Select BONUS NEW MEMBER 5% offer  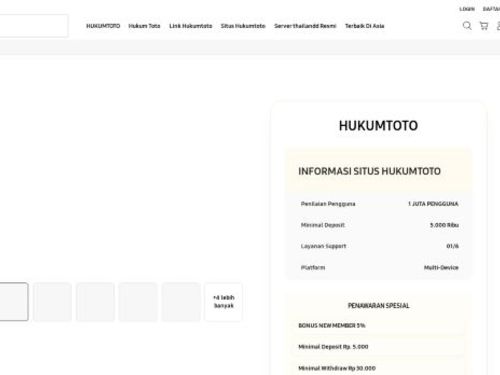coord(378,325)
